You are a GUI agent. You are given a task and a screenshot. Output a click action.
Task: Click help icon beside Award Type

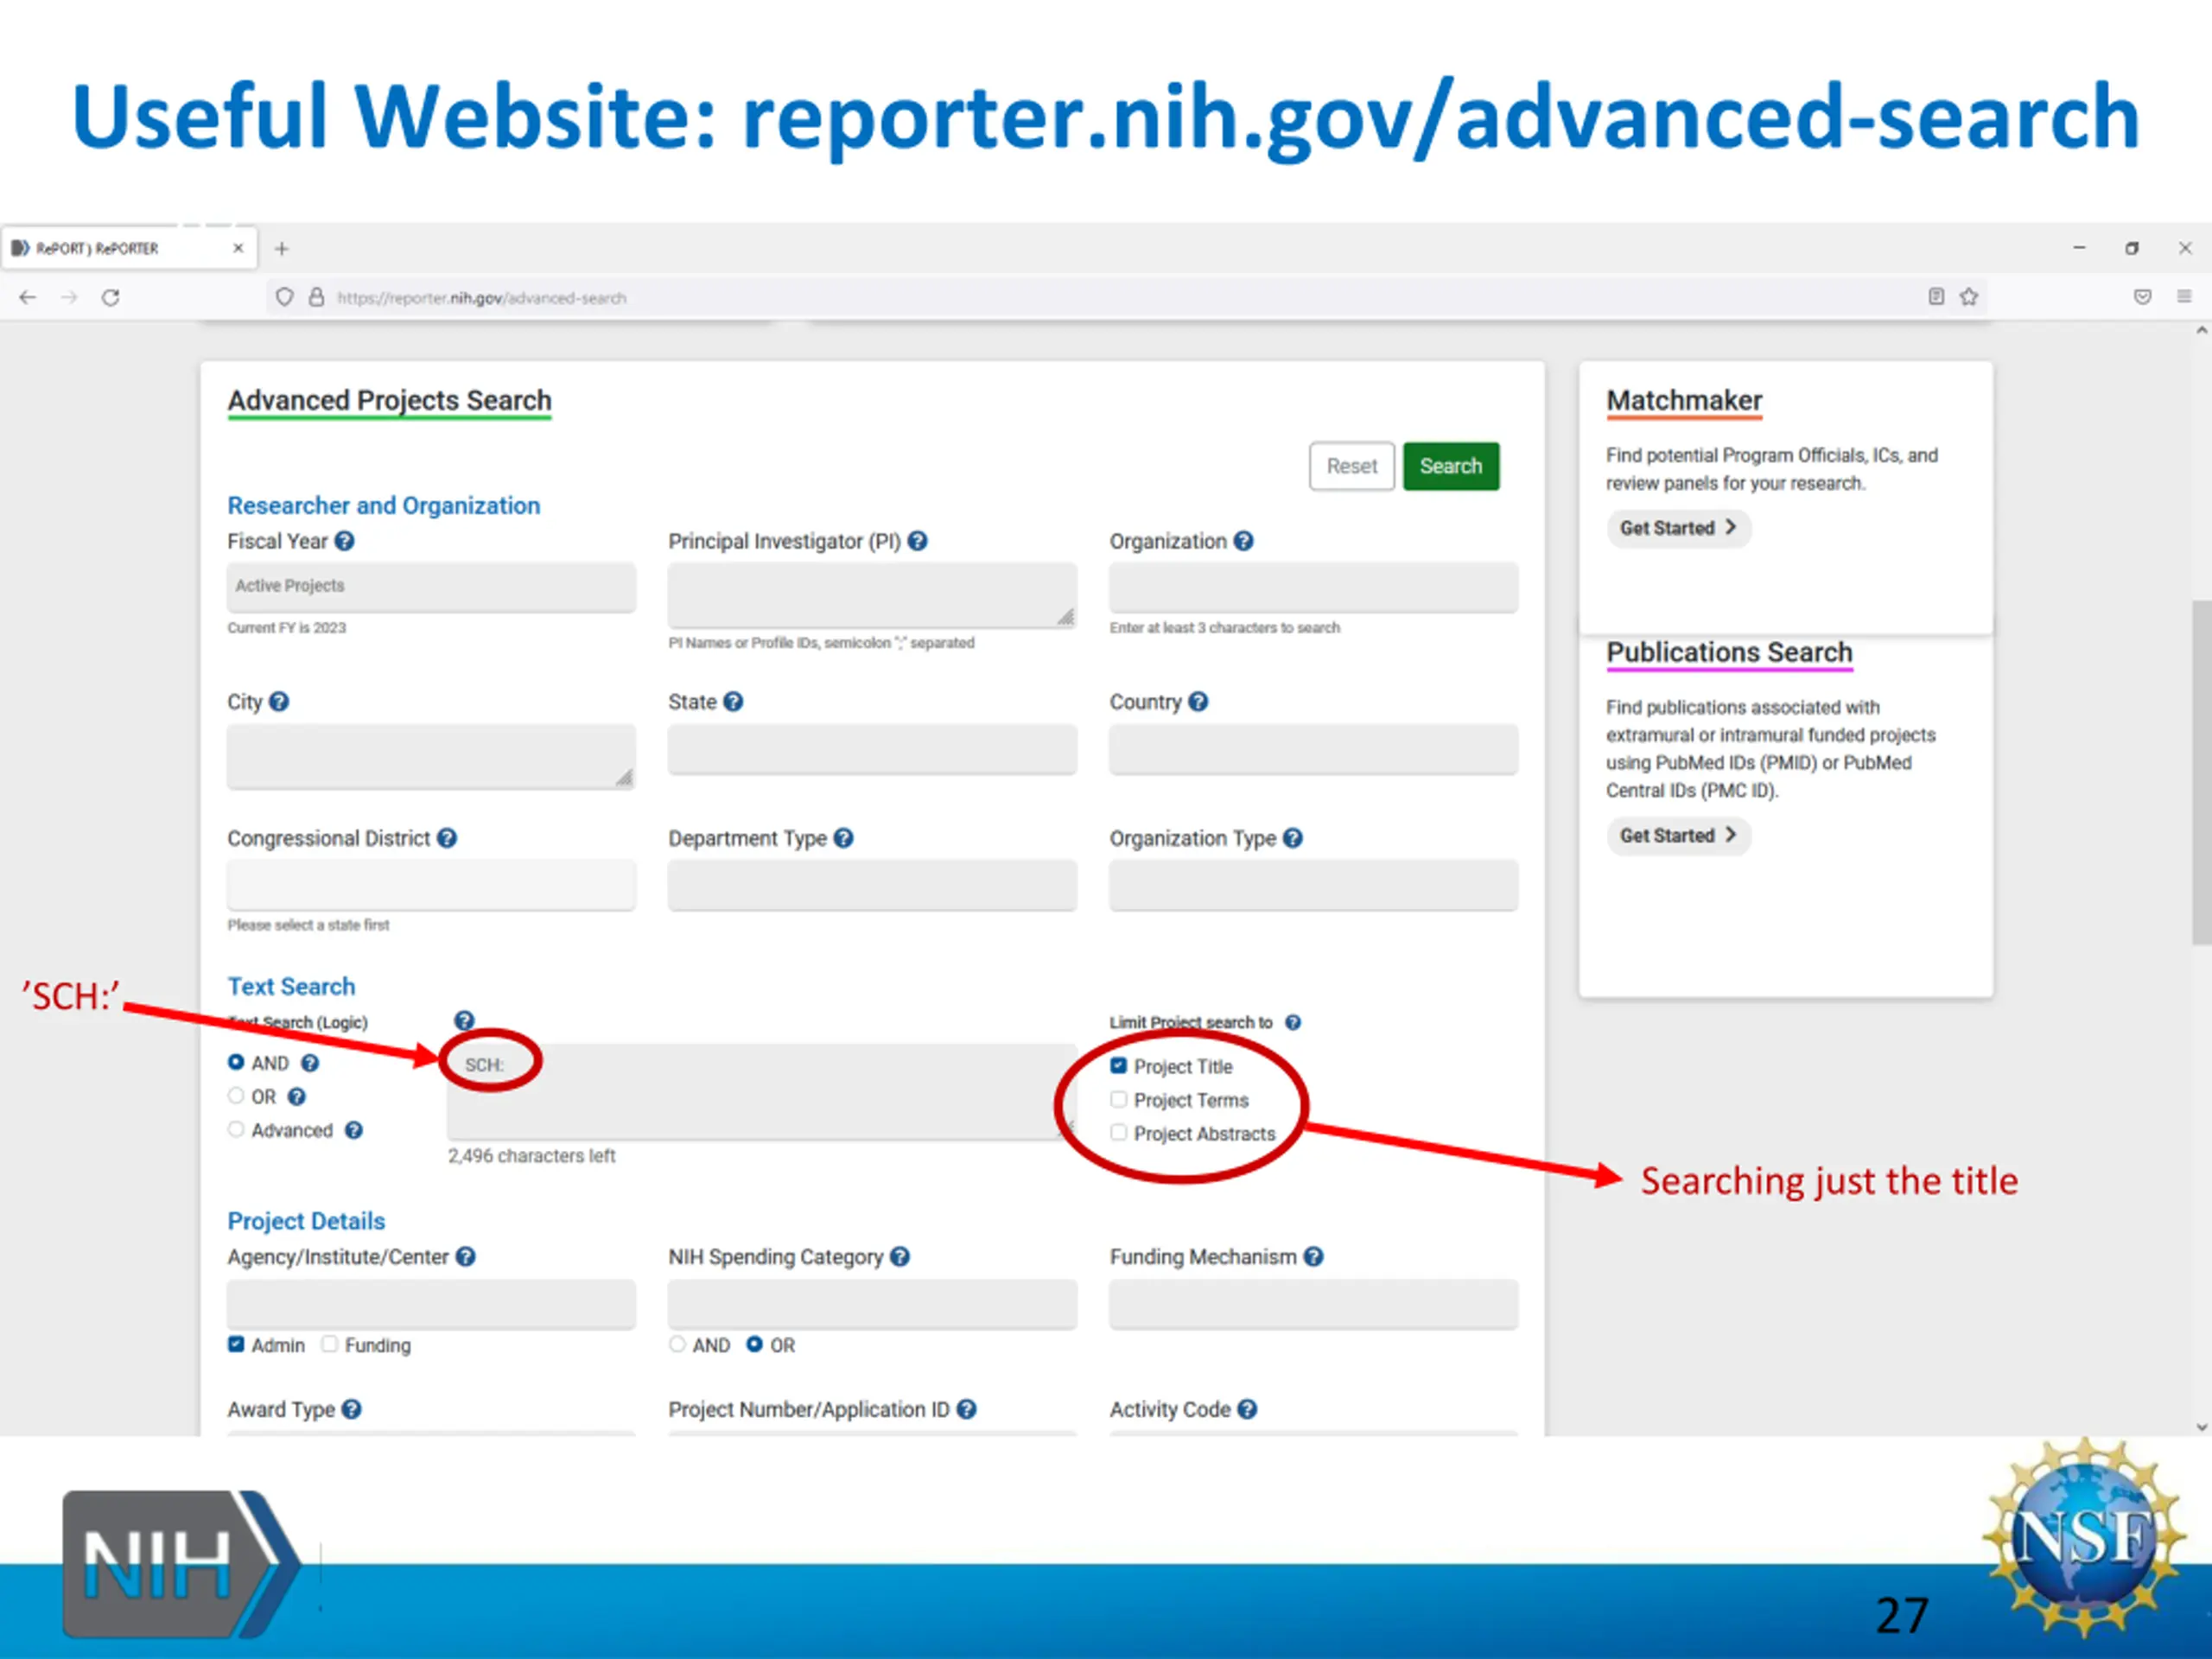point(351,1409)
